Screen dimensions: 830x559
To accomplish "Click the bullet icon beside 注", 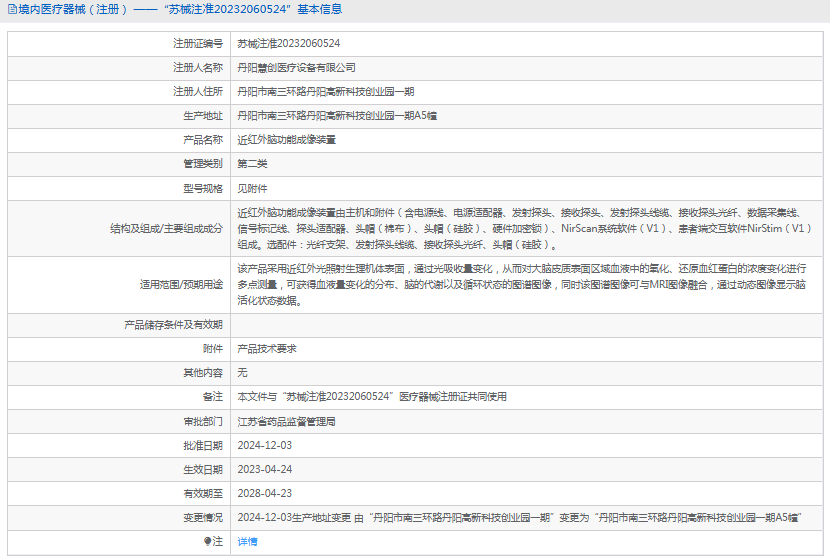I will (x=207, y=541).
